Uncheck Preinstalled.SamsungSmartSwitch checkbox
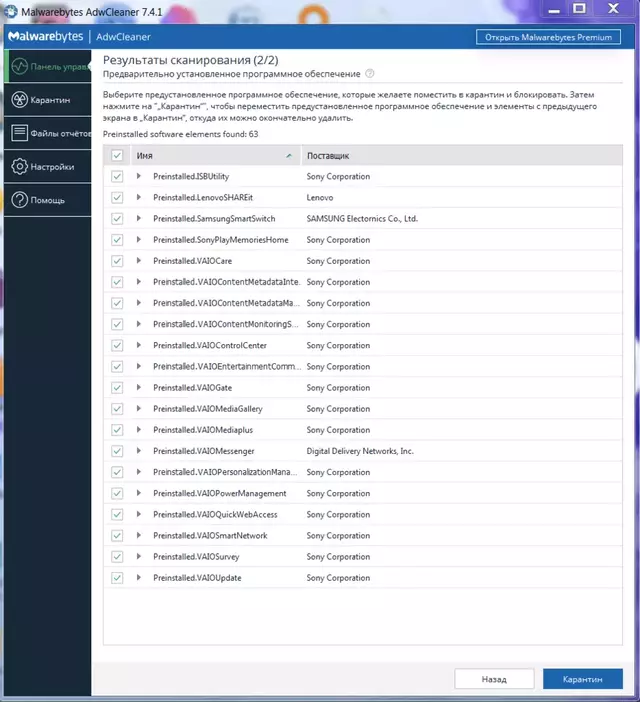Screen dimensions: 640x702 tap(117, 218)
